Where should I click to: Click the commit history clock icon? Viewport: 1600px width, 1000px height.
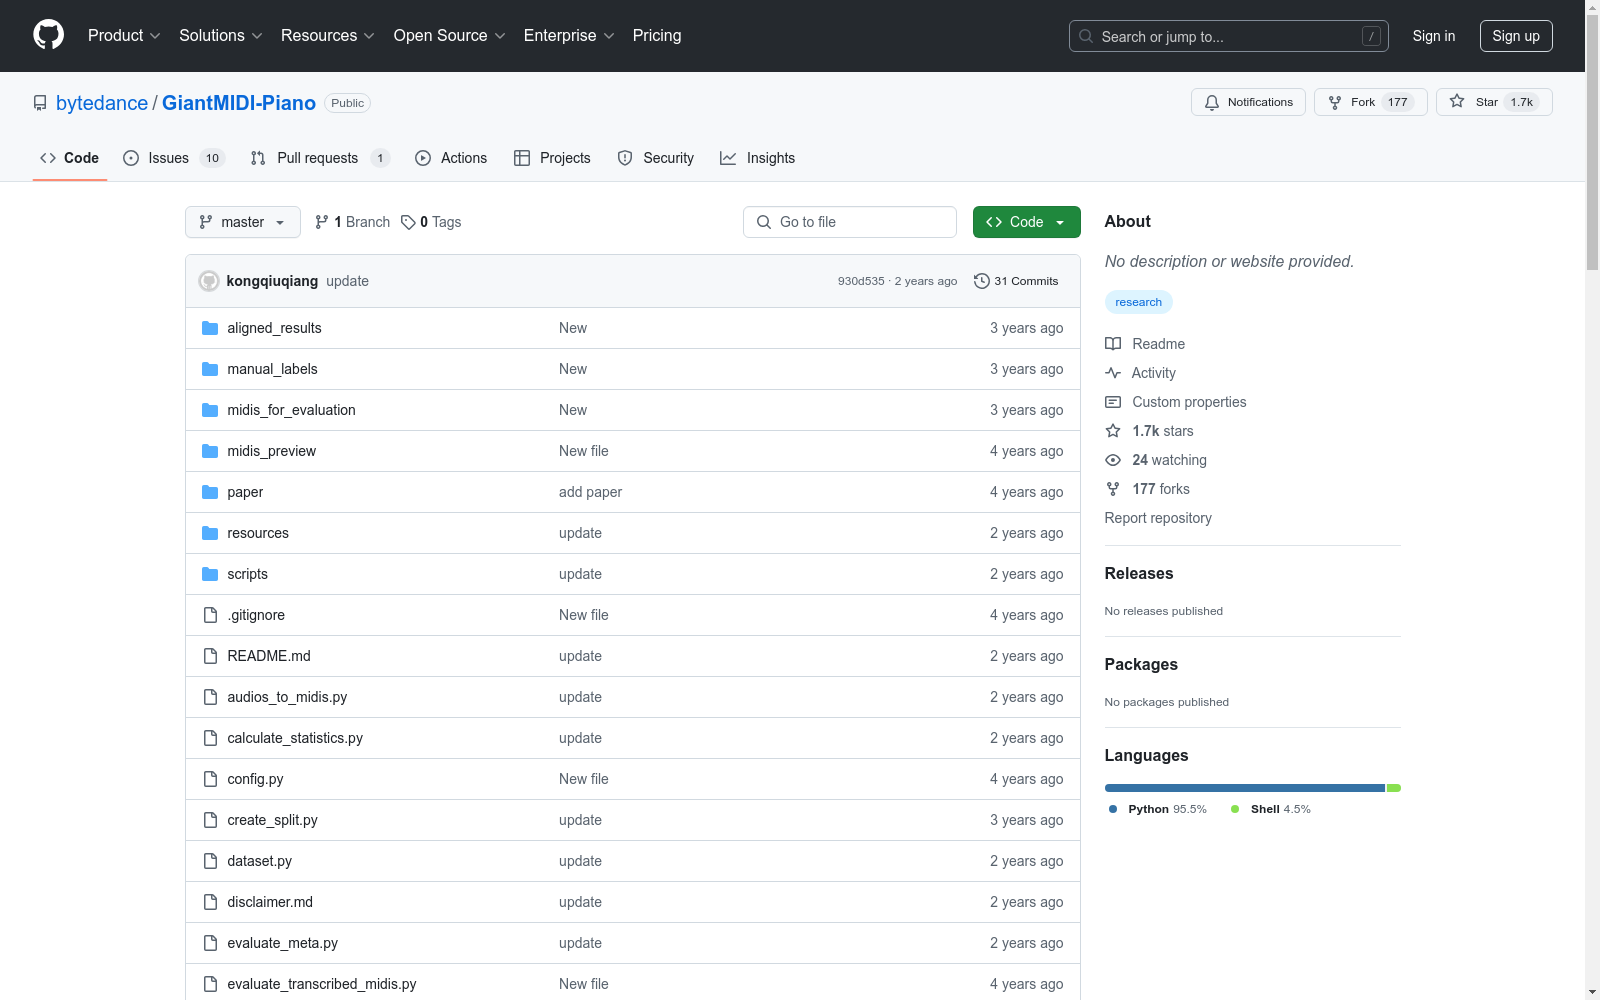coord(982,281)
